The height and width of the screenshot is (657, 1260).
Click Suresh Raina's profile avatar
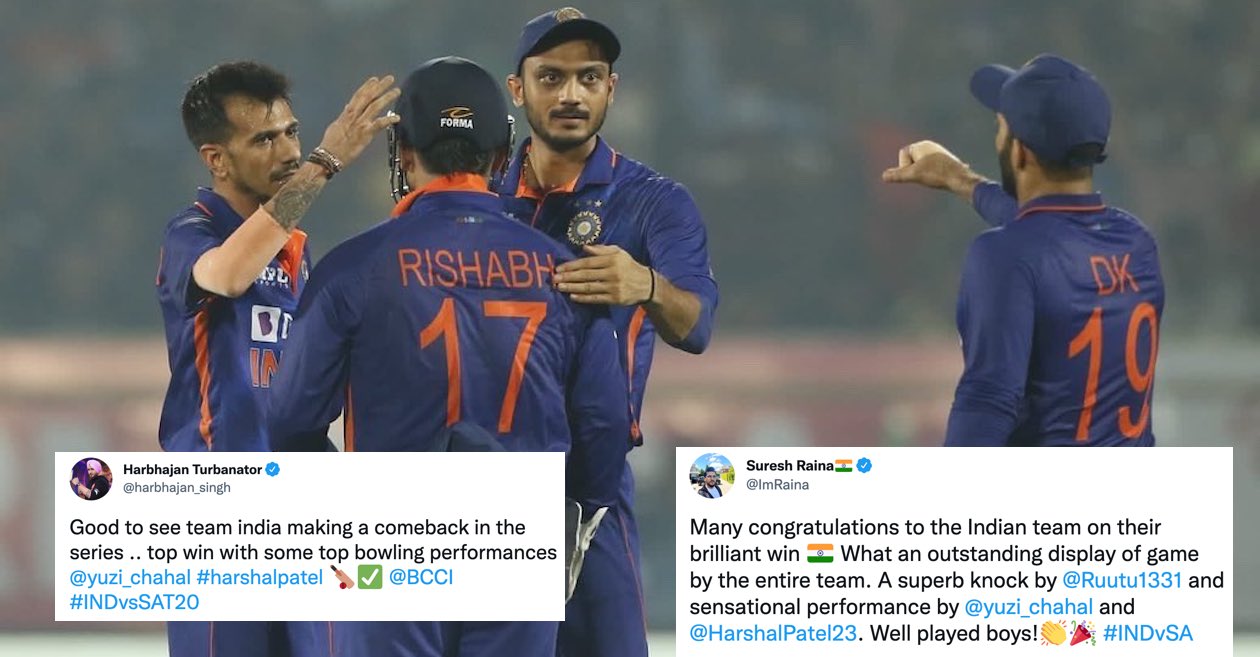point(712,476)
